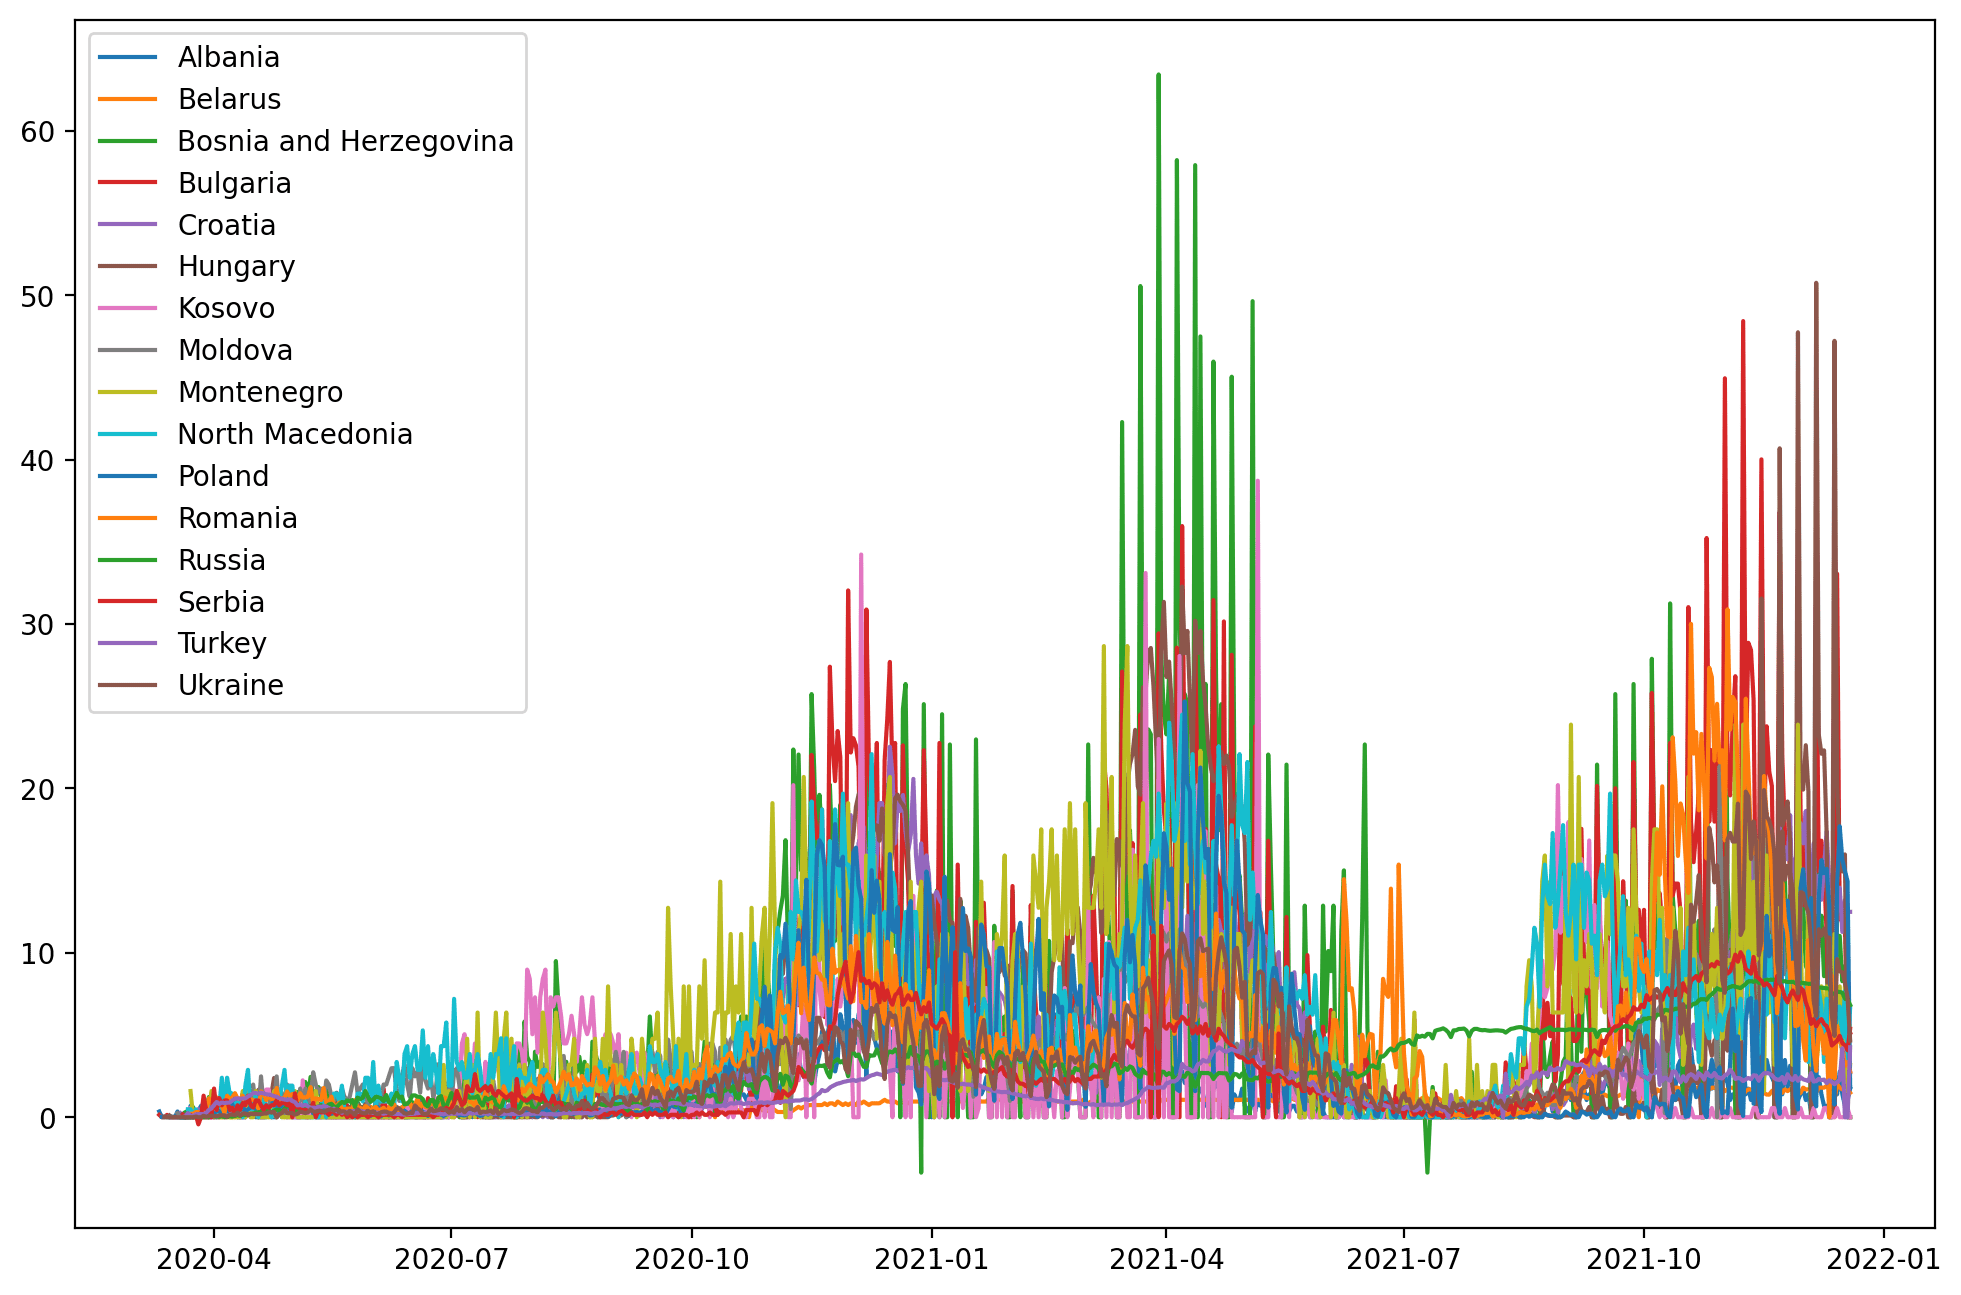Click Kosovo's pink legend line swatch
Image resolution: width=1961 pixels, height=1295 pixels.
coord(128,309)
